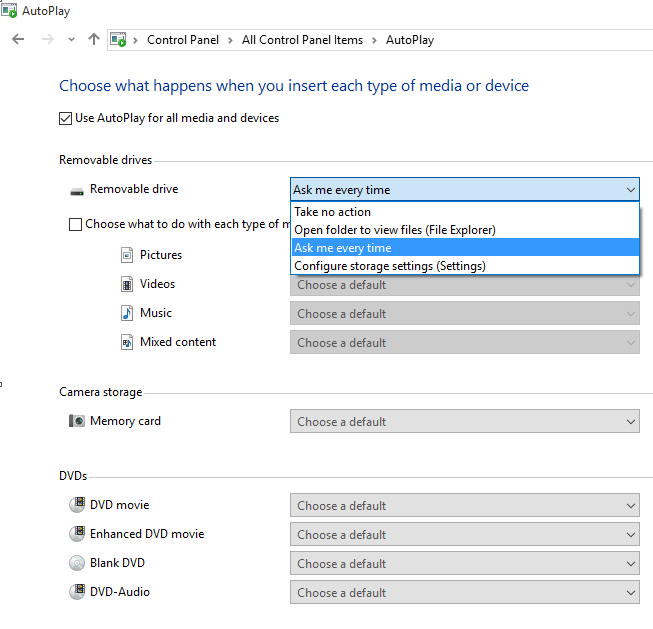Navigate to All Control Panel Items
This screenshot has height=629, width=653.
click(x=302, y=40)
